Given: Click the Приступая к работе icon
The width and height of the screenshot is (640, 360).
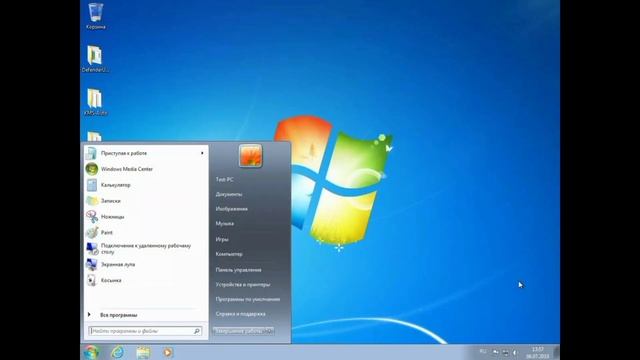Looking at the screenshot, I should coord(92,153).
